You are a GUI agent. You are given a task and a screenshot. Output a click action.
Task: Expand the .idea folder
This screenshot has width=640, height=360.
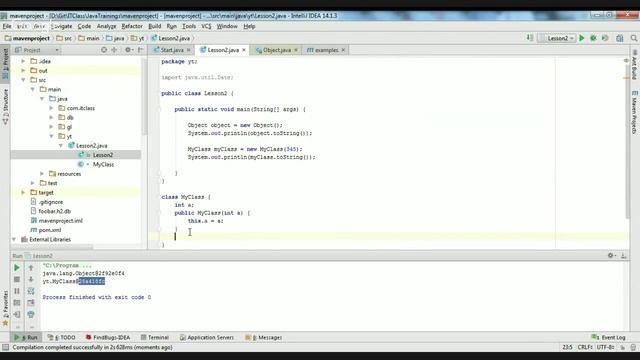pos(23,61)
